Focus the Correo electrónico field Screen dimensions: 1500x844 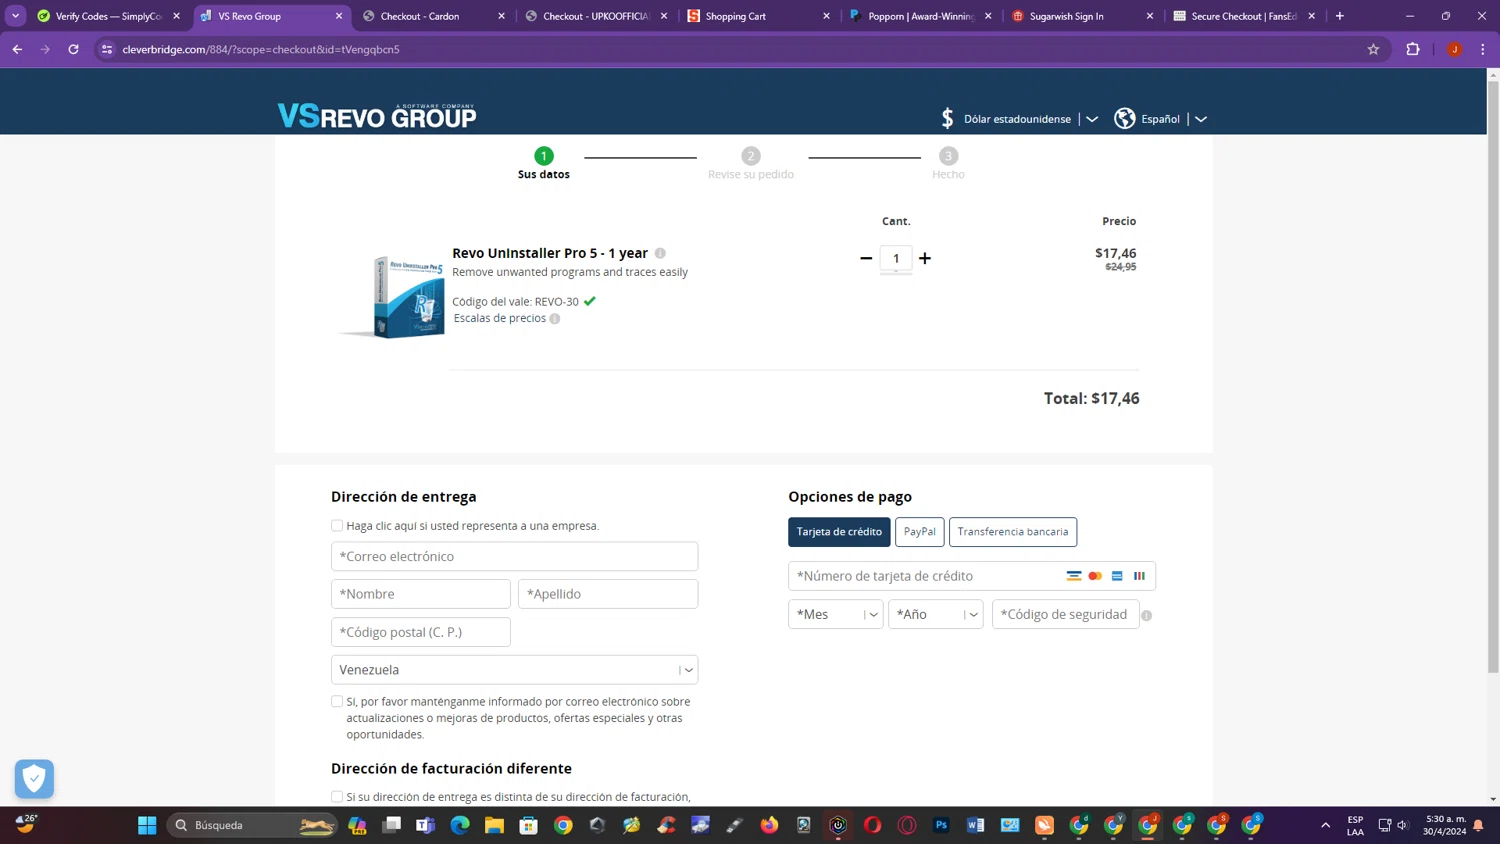pyautogui.click(x=514, y=556)
